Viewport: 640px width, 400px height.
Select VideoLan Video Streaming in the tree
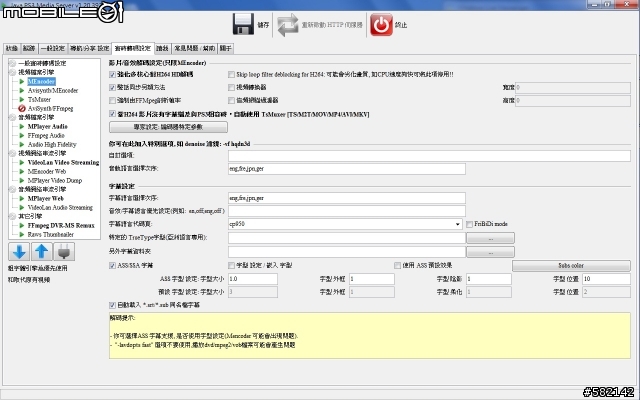[63, 162]
